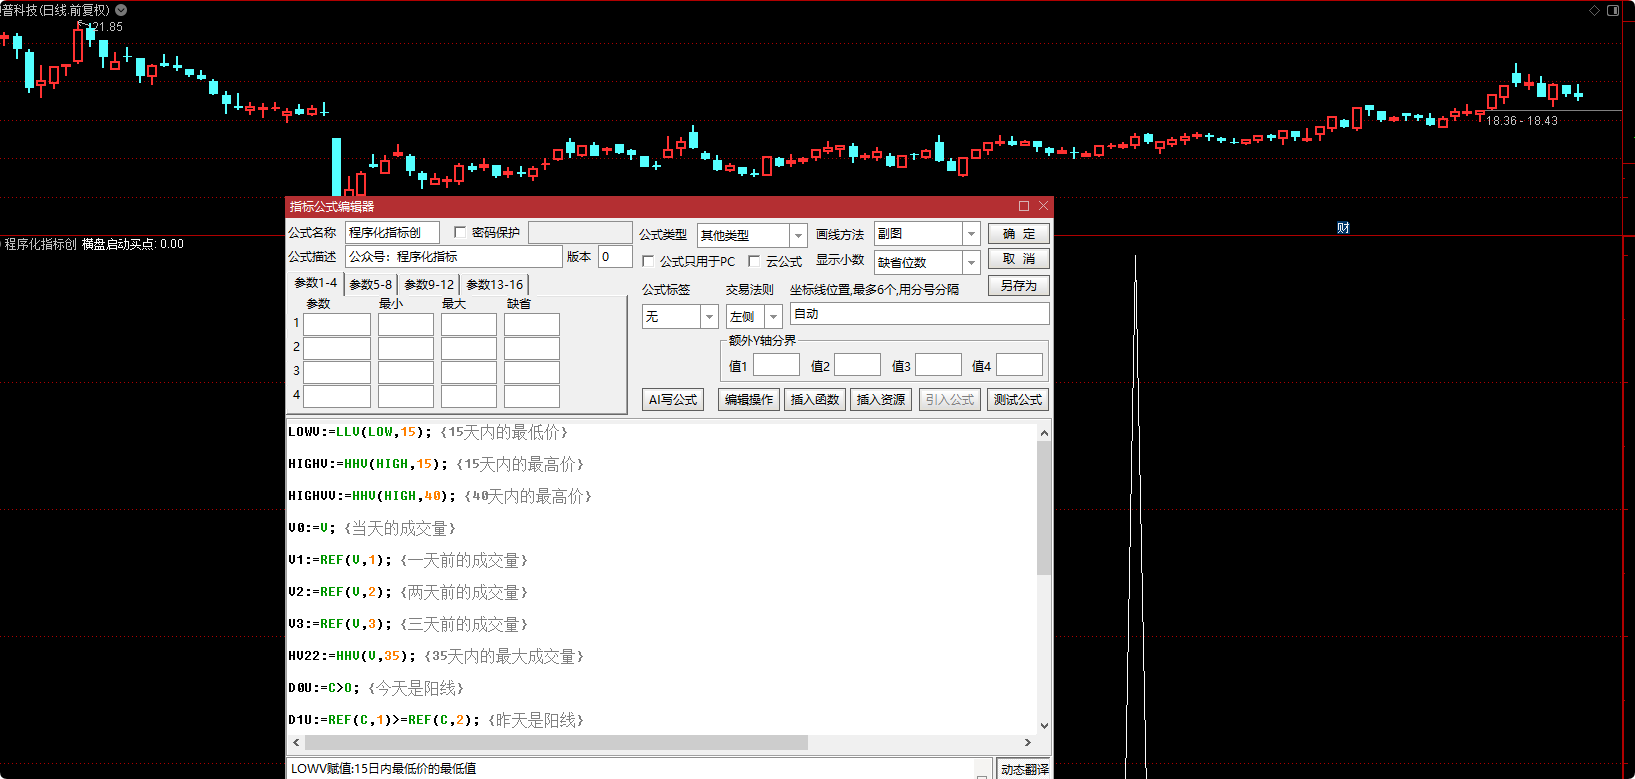This screenshot has height=779, width=1635.
Task: Toggle the side panel layout icon
Action: tap(1612, 11)
